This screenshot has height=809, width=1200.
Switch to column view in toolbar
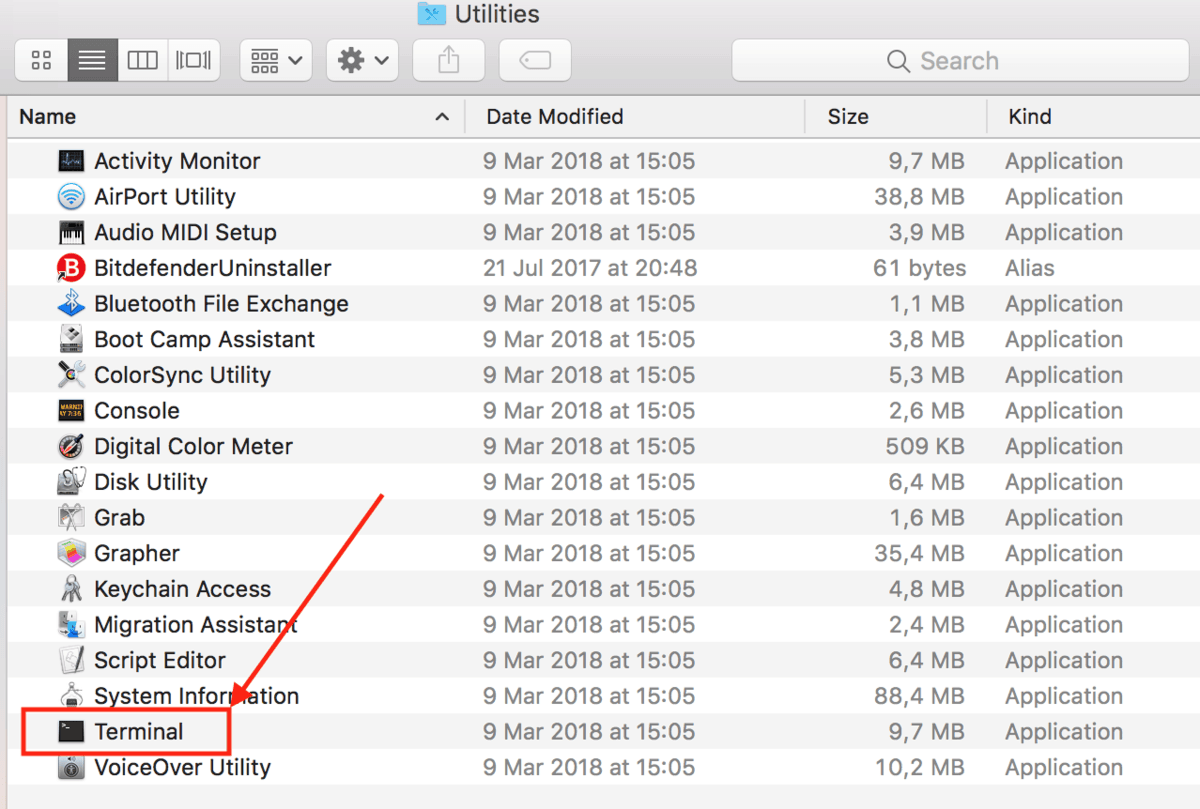pos(143,61)
